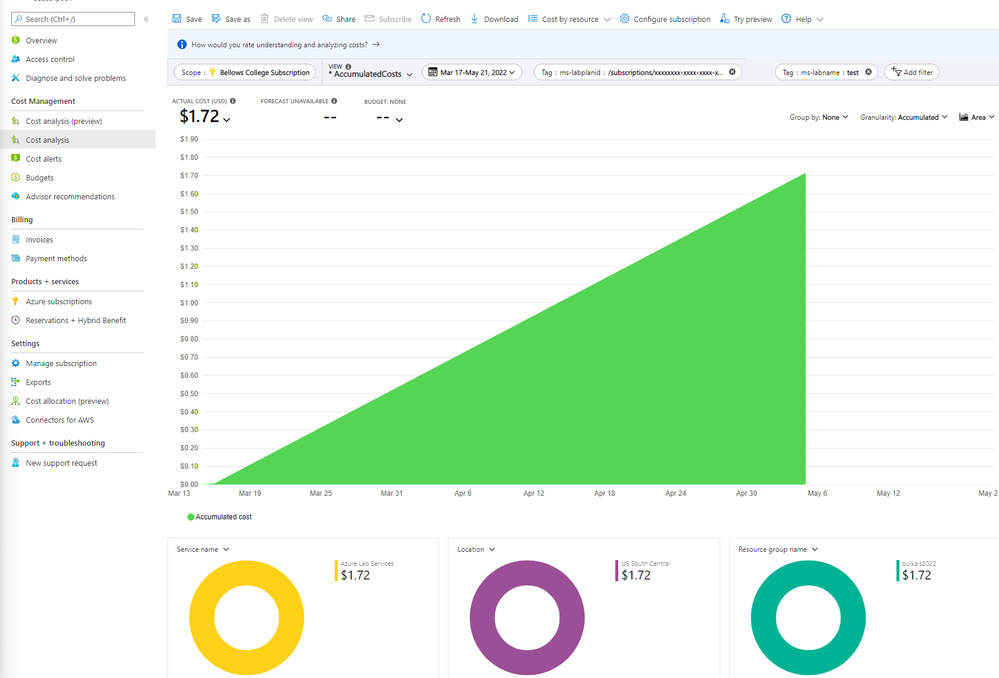The height and width of the screenshot is (678, 999).
Task: Remove the ms-labname test tag filter
Action: (868, 72)
